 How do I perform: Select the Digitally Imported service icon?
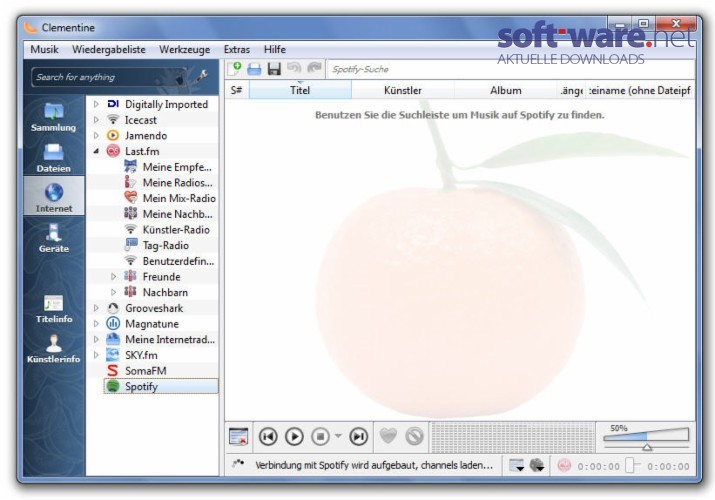tap(113, 104)
